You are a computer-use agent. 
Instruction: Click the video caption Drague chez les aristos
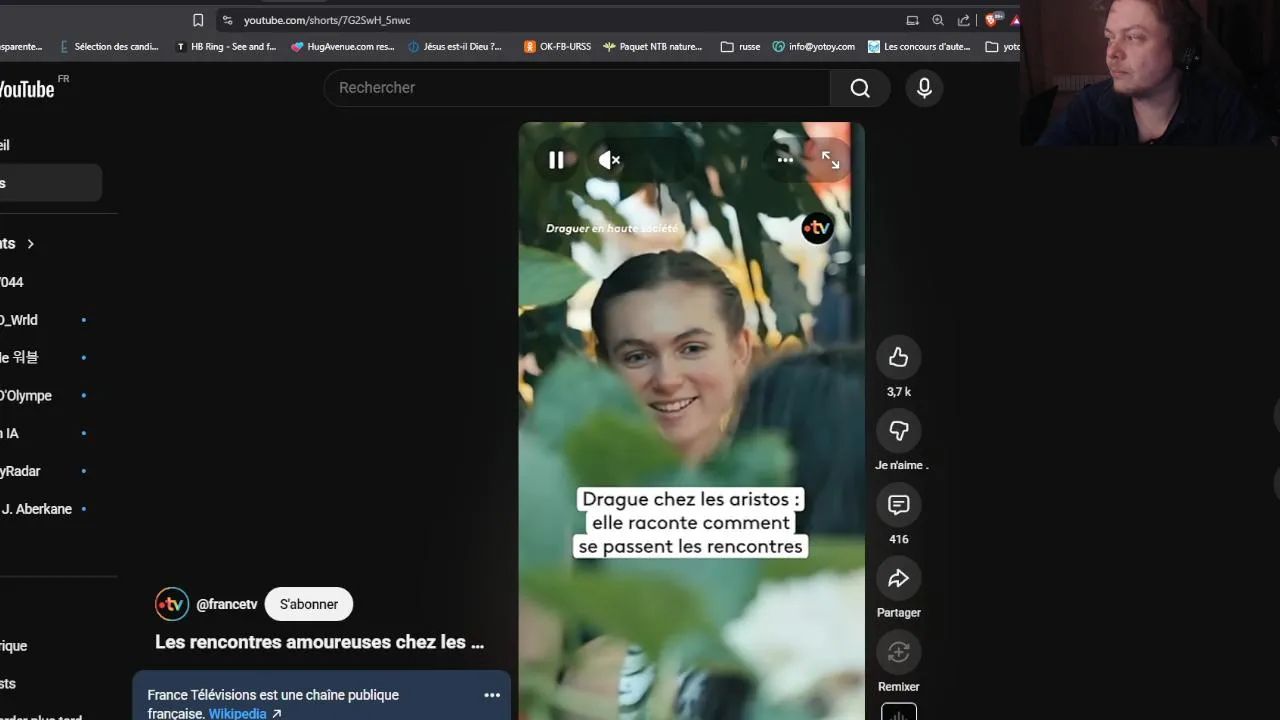click(691, 522)
